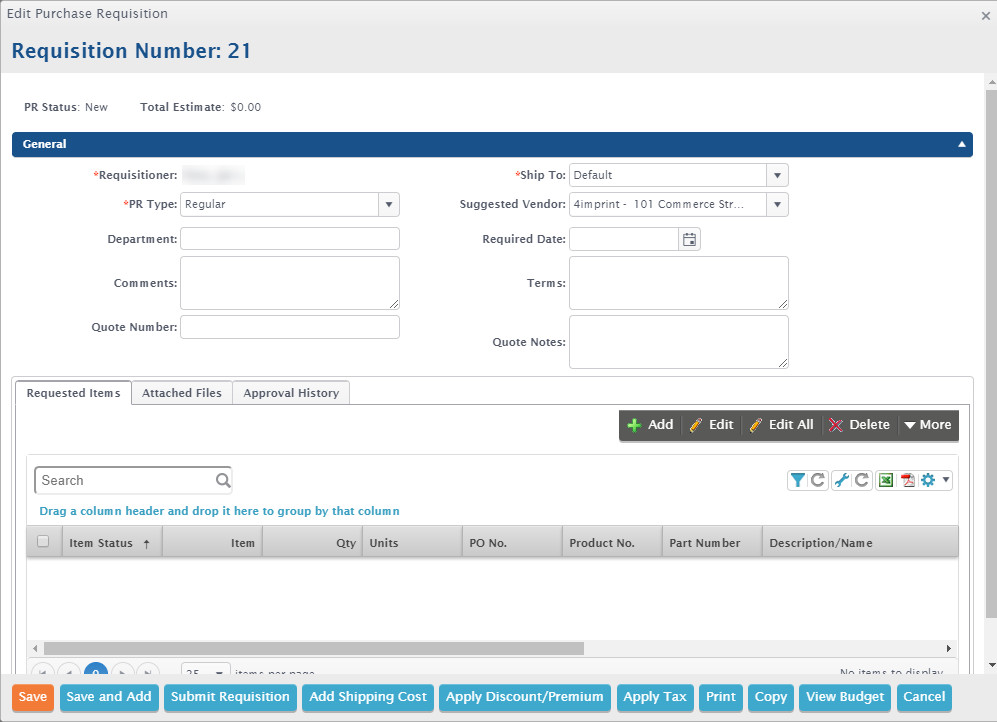Open the Required Date calendar picker

(689, 239)
